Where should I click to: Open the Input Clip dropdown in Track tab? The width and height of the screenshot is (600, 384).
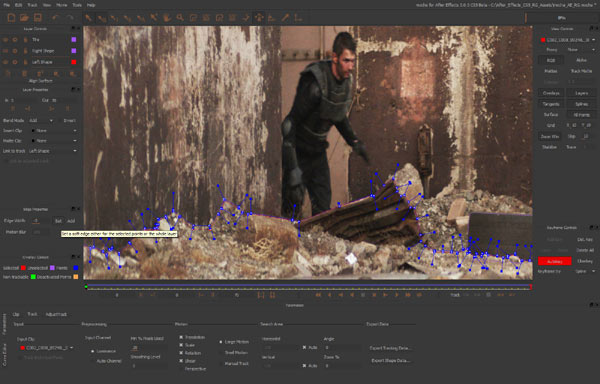pyautogui.click(x=46, y=348)
